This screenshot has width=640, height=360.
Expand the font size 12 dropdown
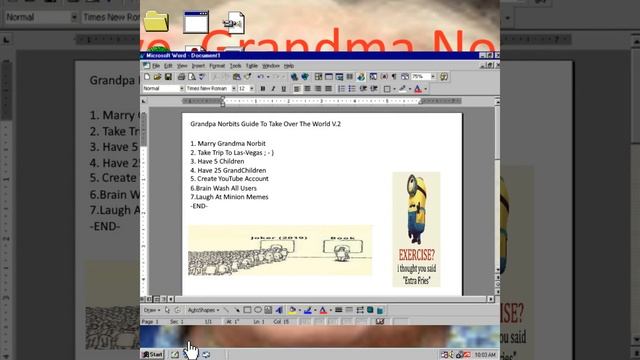coord(252,89)
